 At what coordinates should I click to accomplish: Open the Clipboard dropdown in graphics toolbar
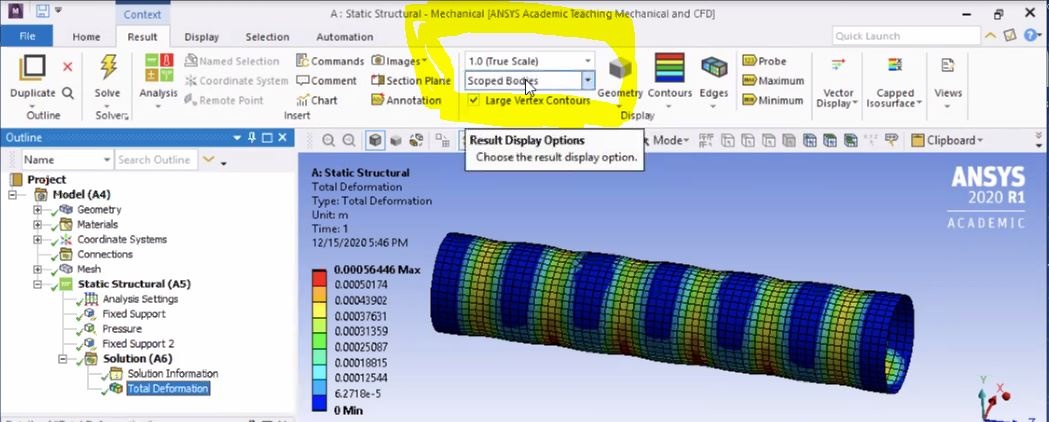(x=947, y=140)
